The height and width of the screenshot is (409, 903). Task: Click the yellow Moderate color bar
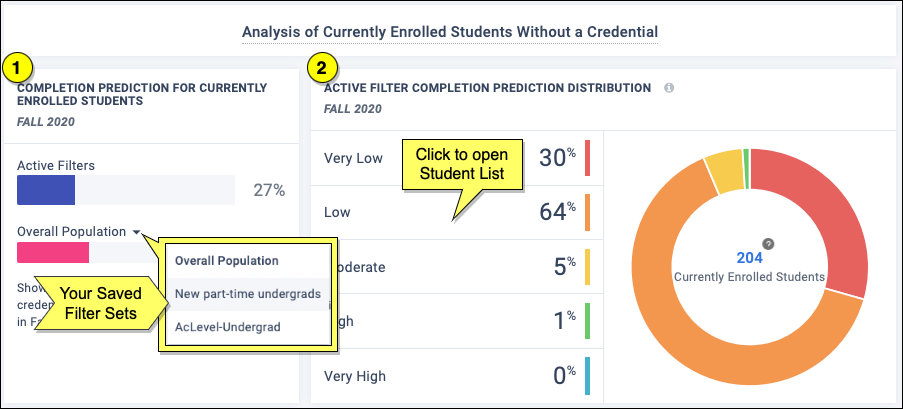coord(588,267)
